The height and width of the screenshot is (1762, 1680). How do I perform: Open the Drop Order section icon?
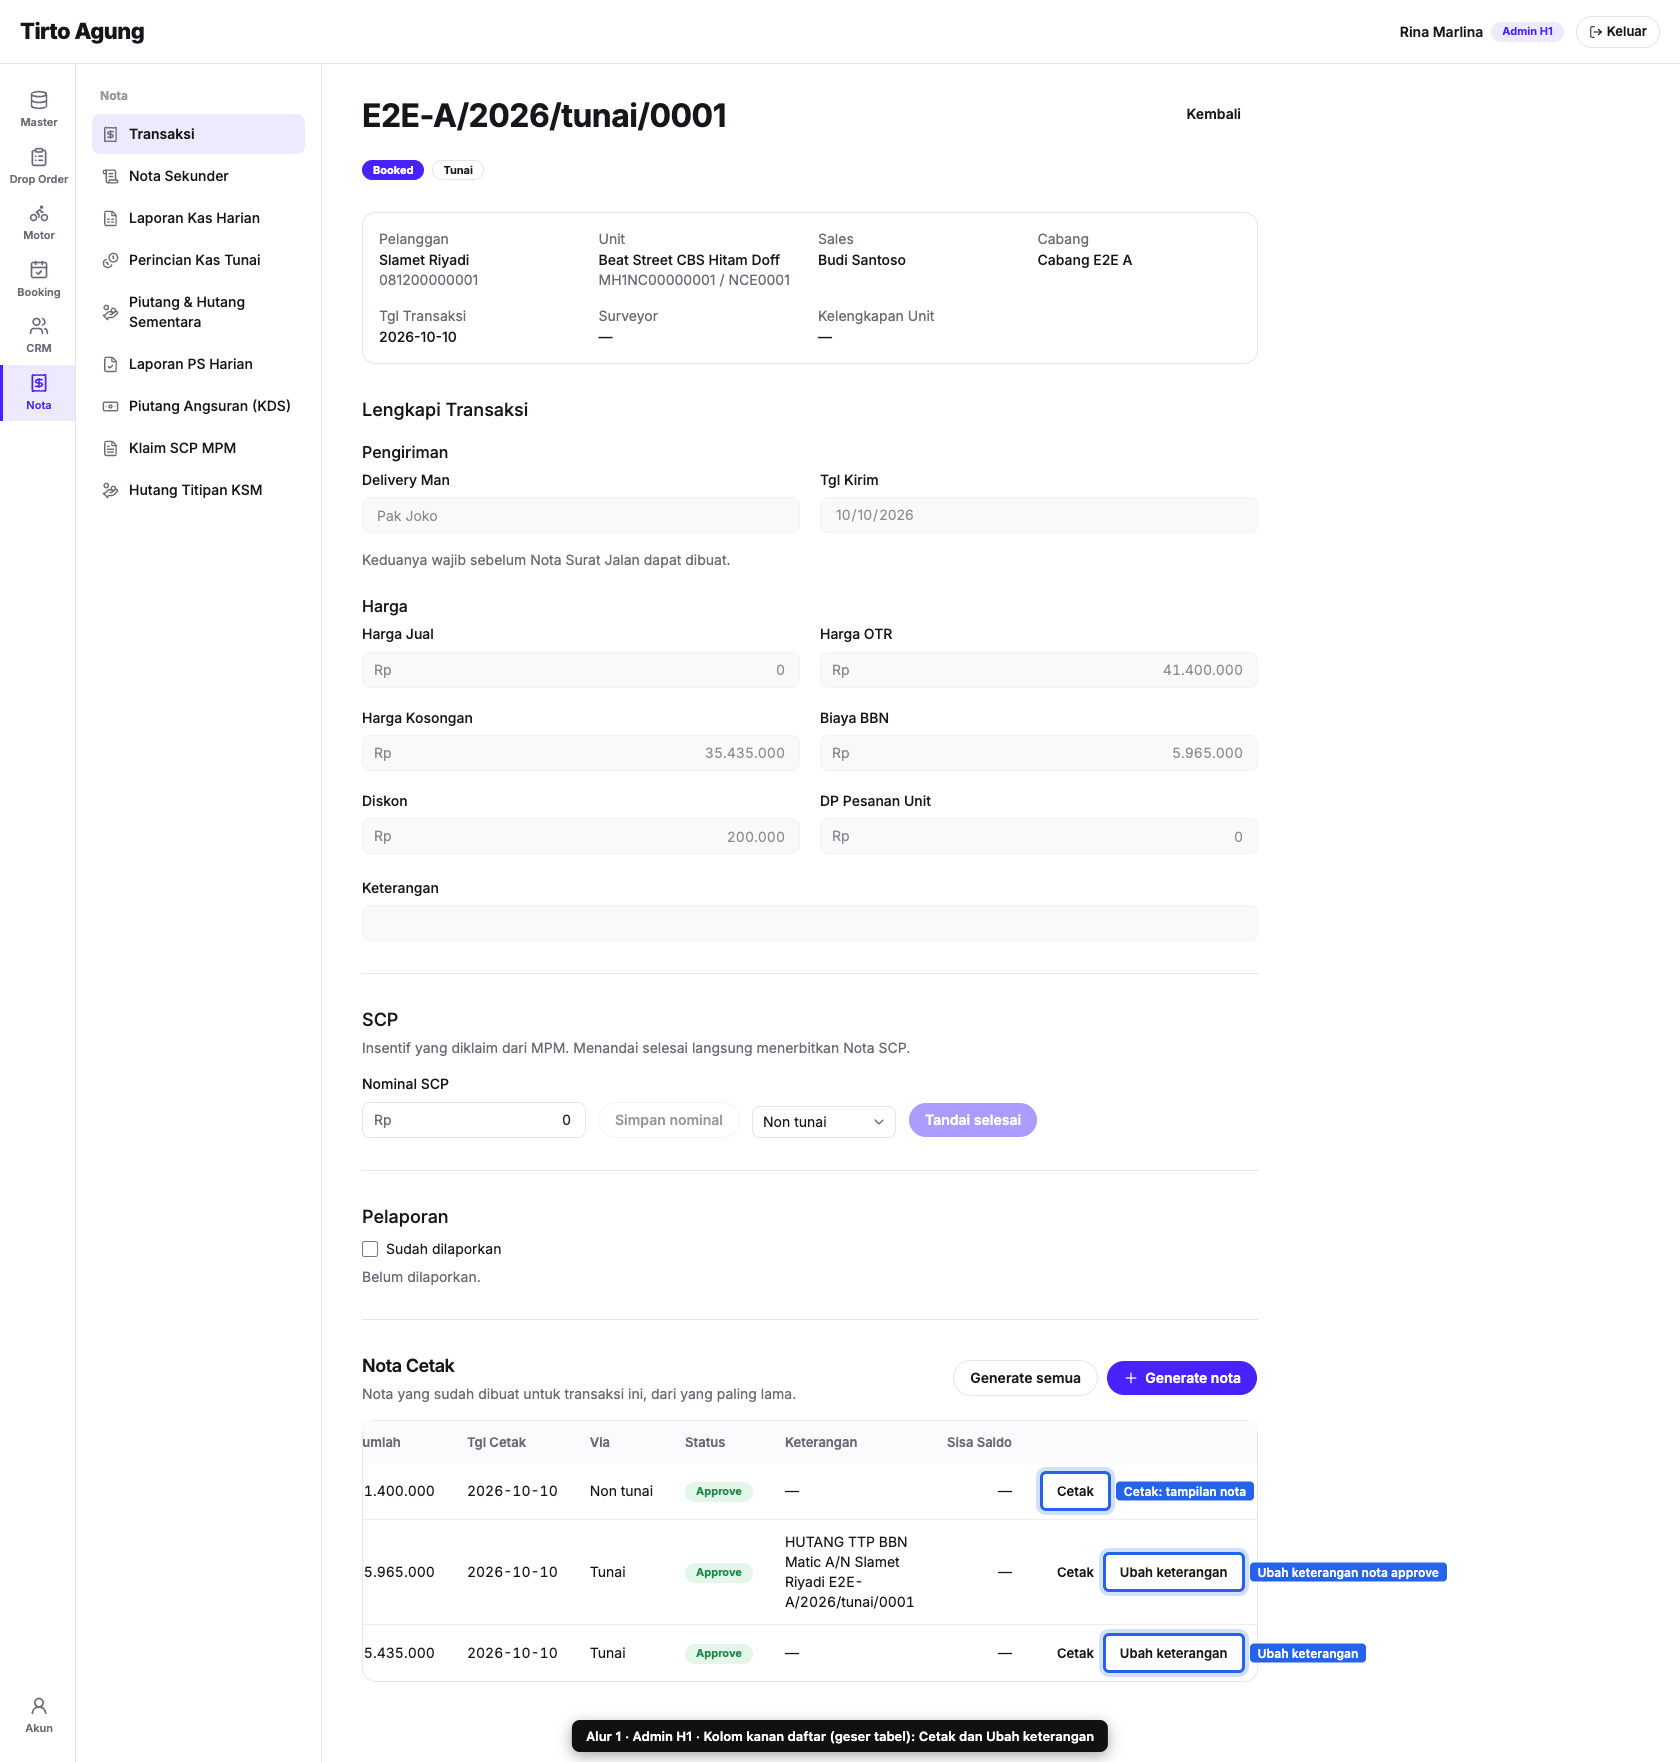click(38, 157)
